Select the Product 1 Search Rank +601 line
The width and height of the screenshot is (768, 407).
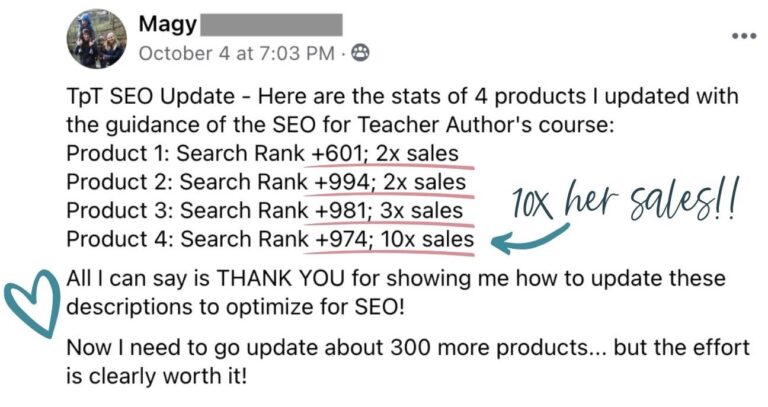[263, 153]
